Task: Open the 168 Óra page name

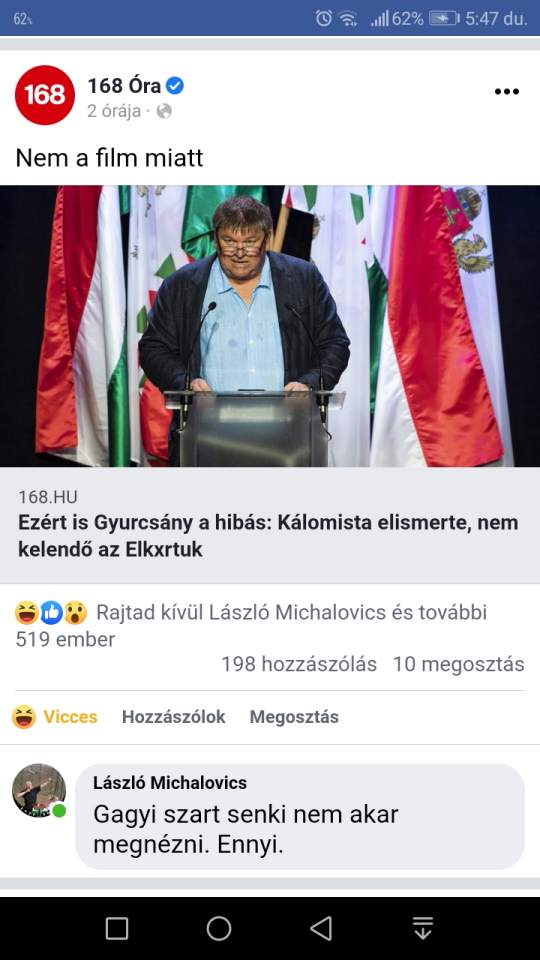Action: 125,86
